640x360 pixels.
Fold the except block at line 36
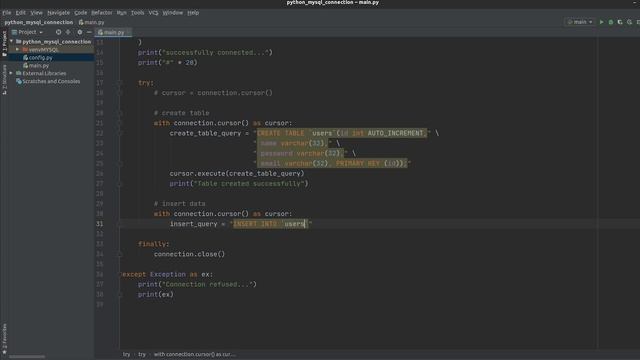(120, 274)
